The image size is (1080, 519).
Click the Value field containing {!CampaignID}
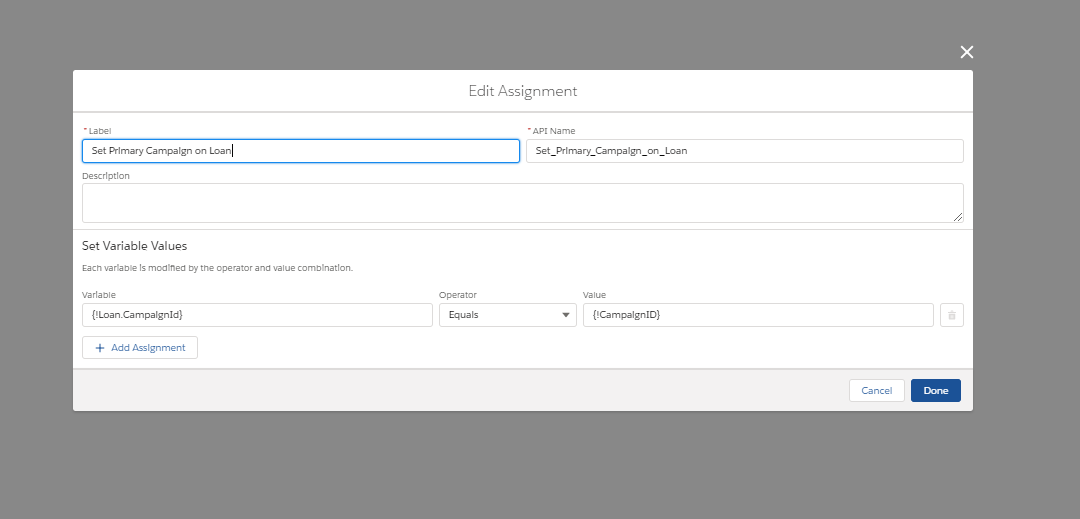757,315
